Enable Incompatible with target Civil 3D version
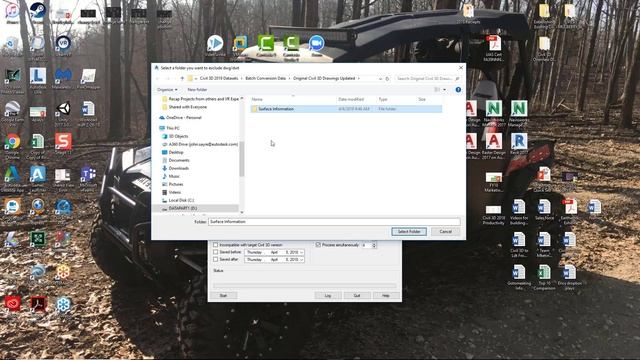The image size is (640, 360). (x=215, y=245)
